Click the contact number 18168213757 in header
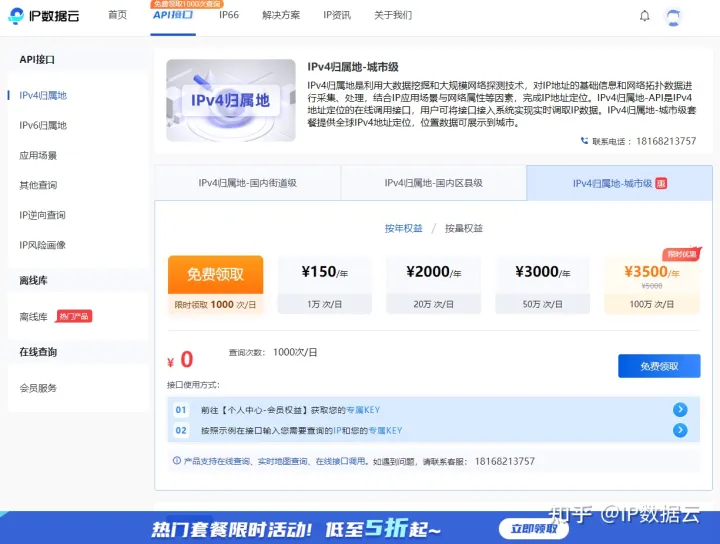This screenshot has height=544, width=720. click(666, 141)
